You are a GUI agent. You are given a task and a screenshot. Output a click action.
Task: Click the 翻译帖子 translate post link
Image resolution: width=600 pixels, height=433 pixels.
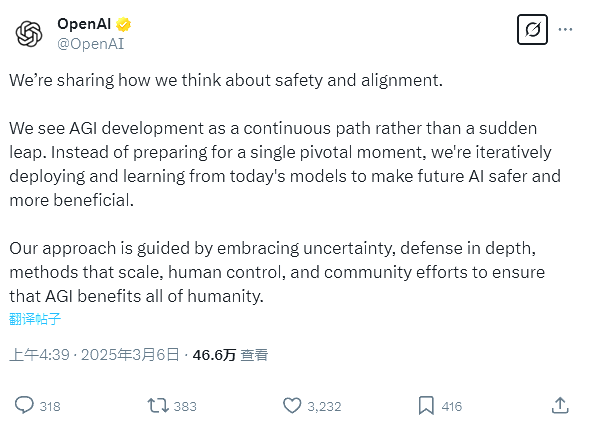pyautogui.click(x=35, y=319)
